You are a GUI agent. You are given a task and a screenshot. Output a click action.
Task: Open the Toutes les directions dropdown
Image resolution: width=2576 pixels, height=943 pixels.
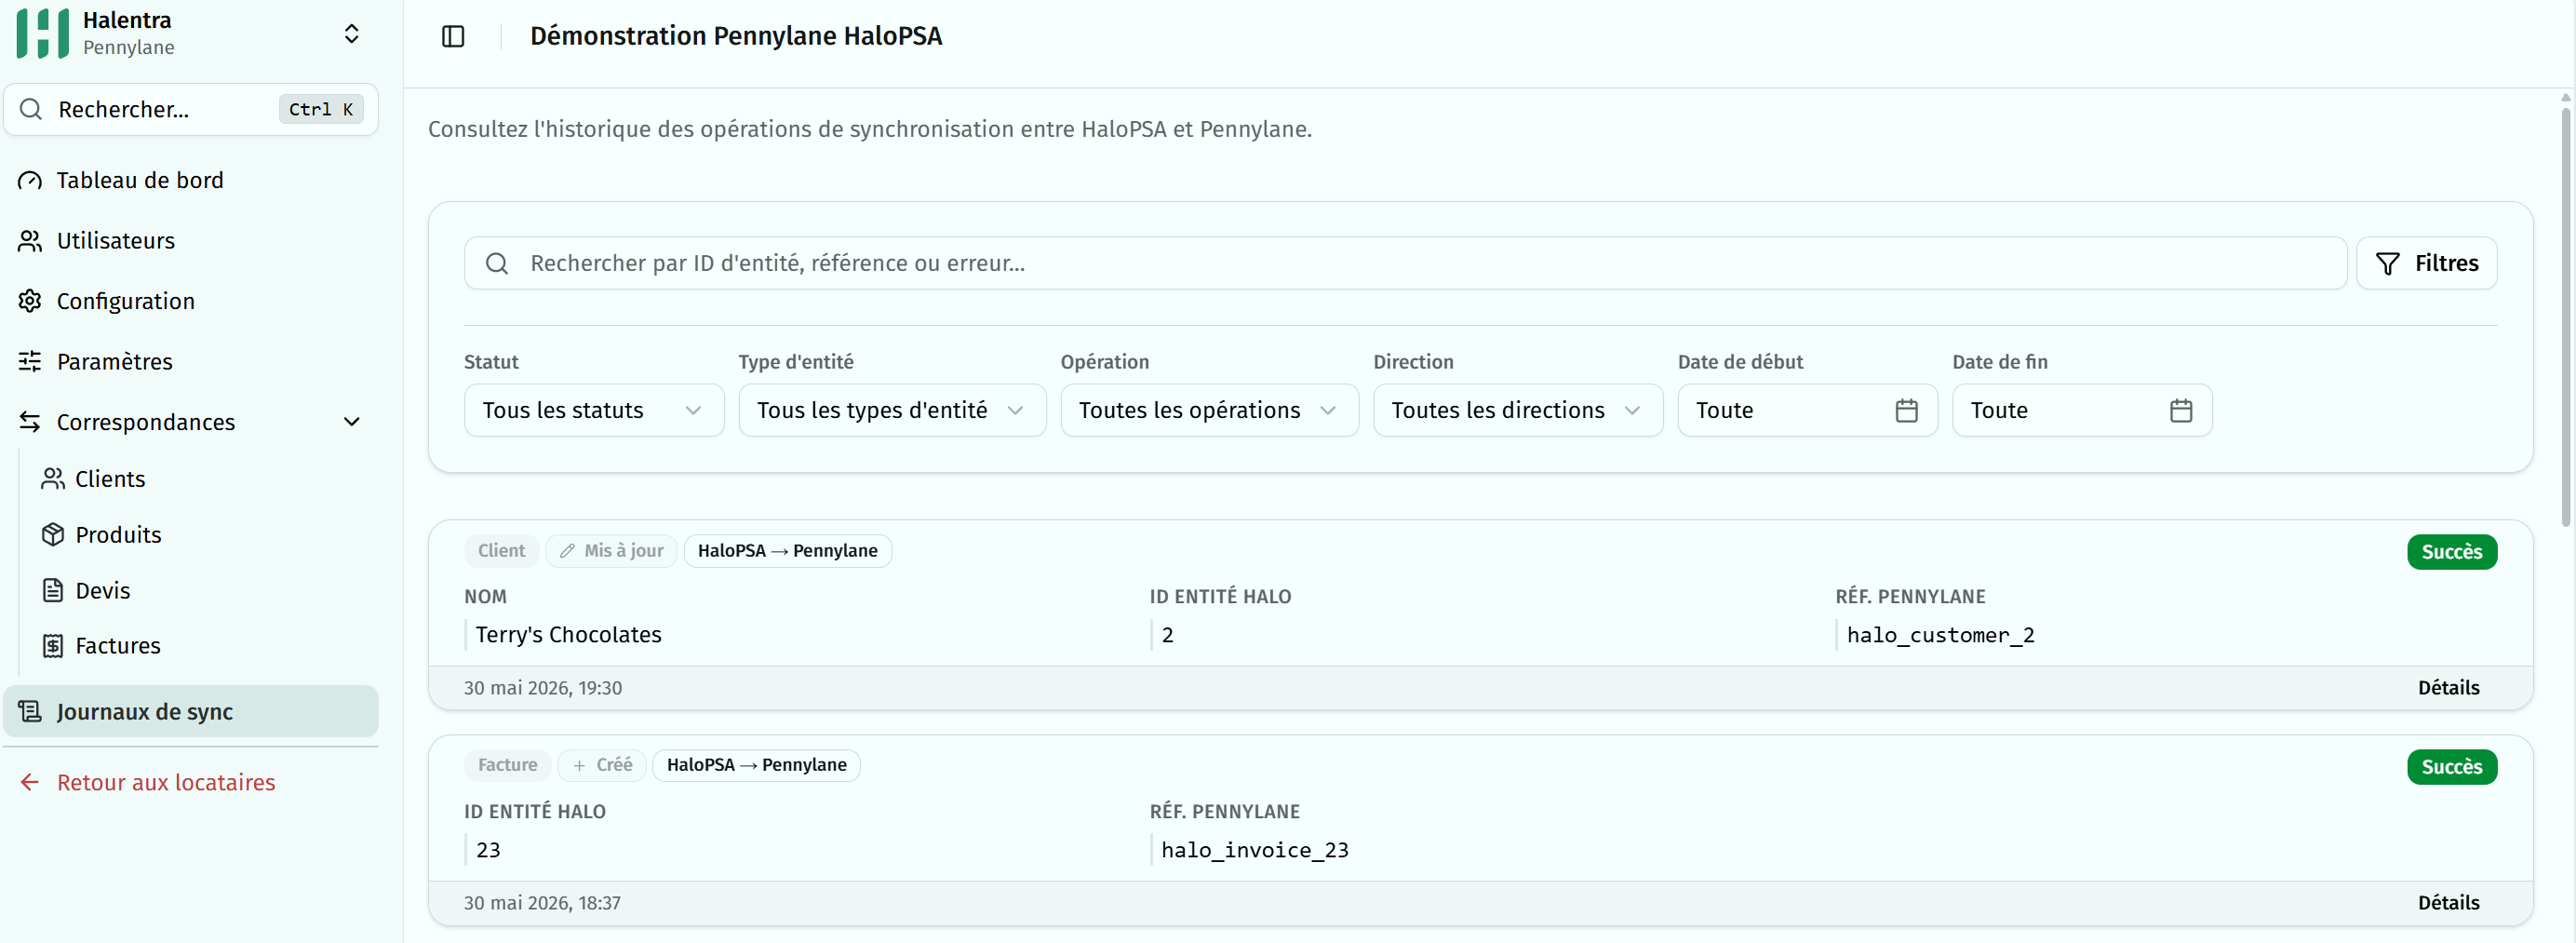[x=1518, y=410]
